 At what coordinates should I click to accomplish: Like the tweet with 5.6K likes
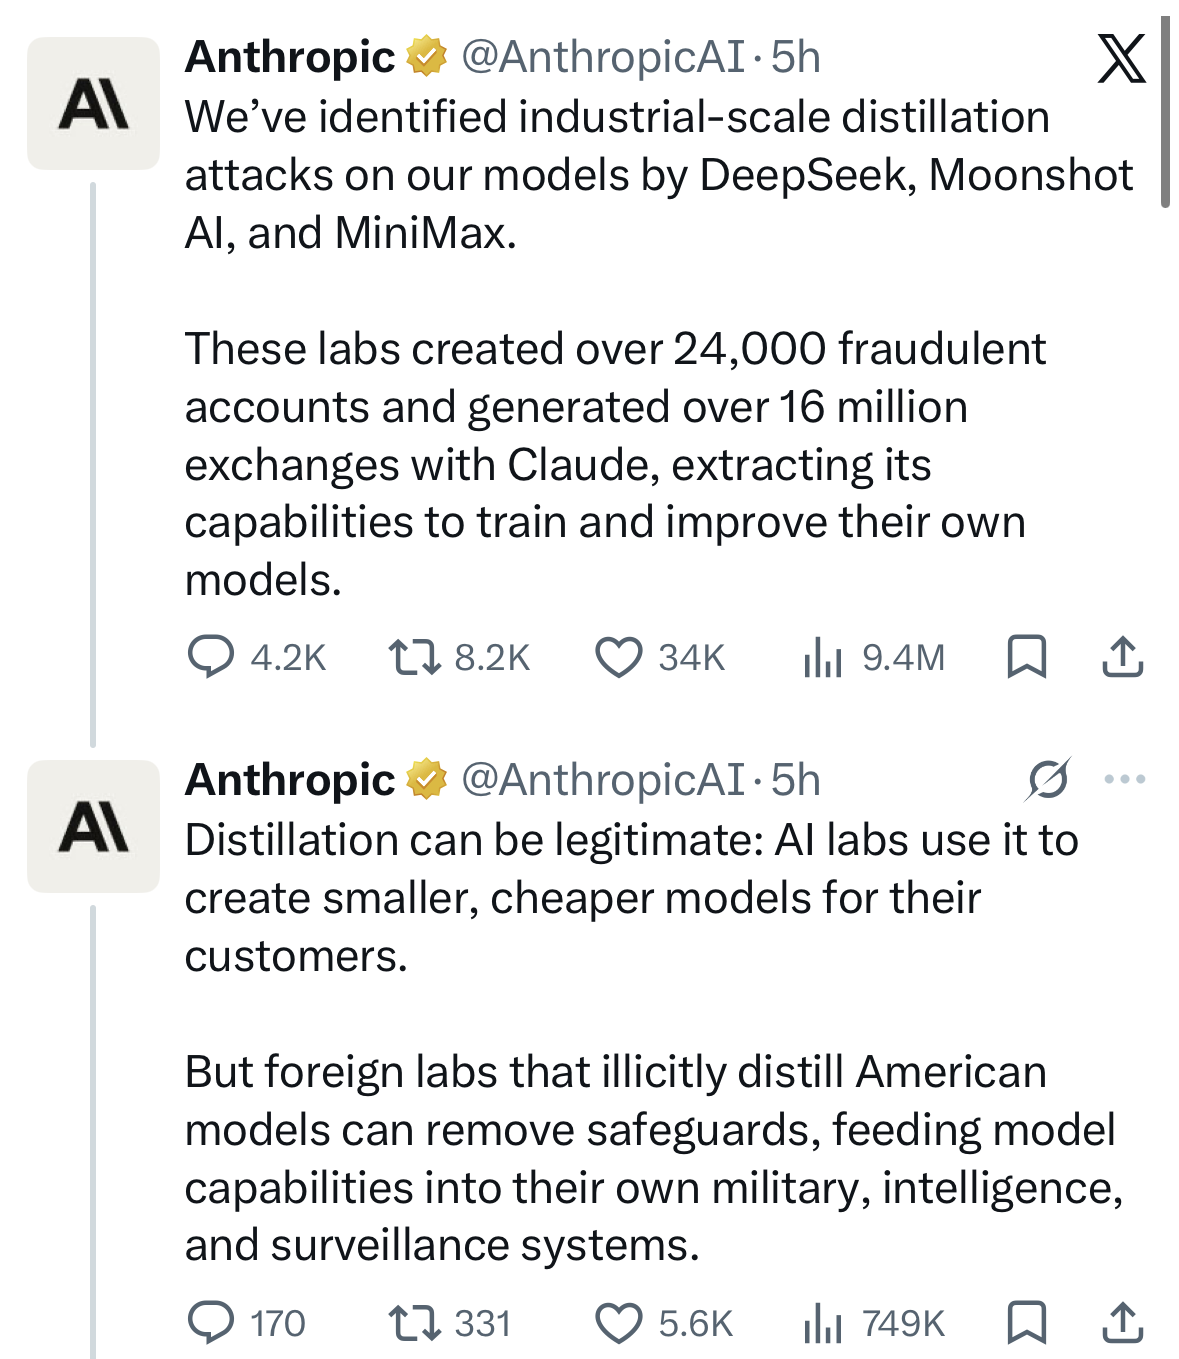tap(618, 1323)
